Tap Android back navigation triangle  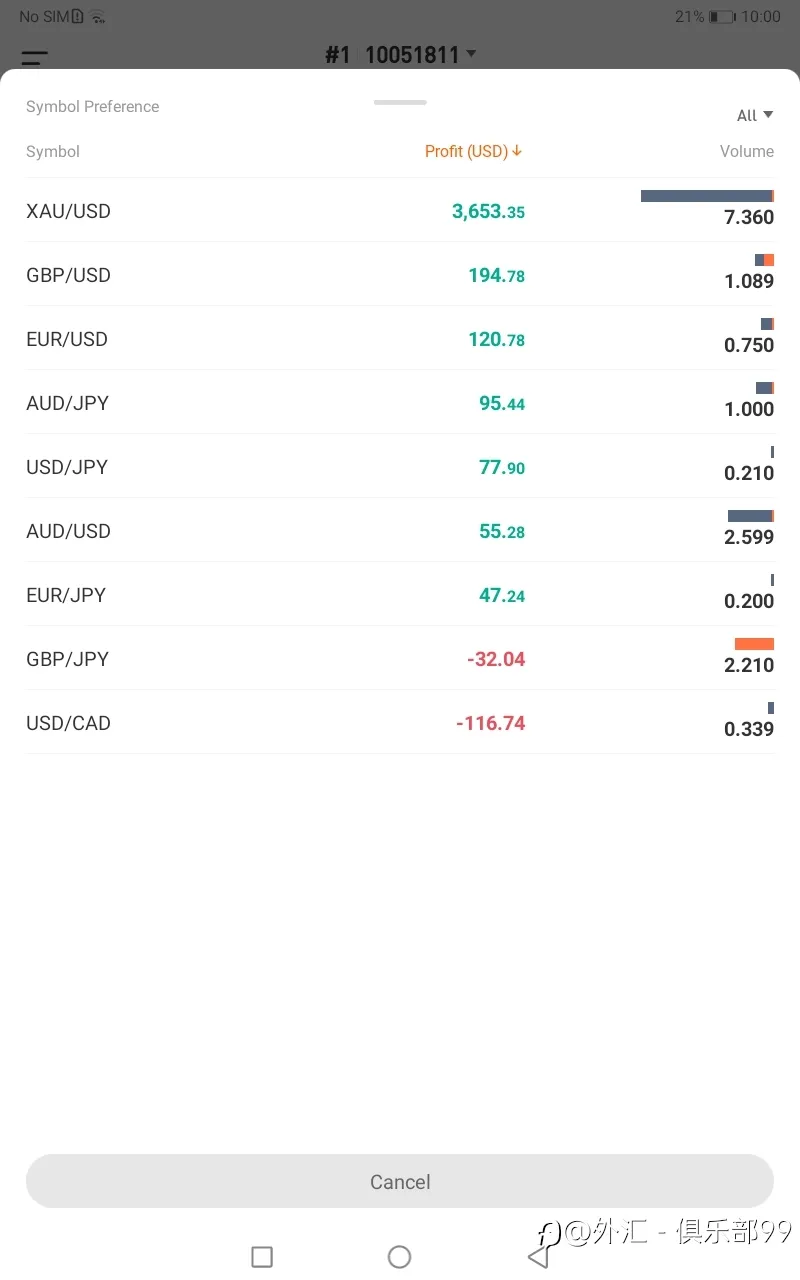pos(539,1256)
